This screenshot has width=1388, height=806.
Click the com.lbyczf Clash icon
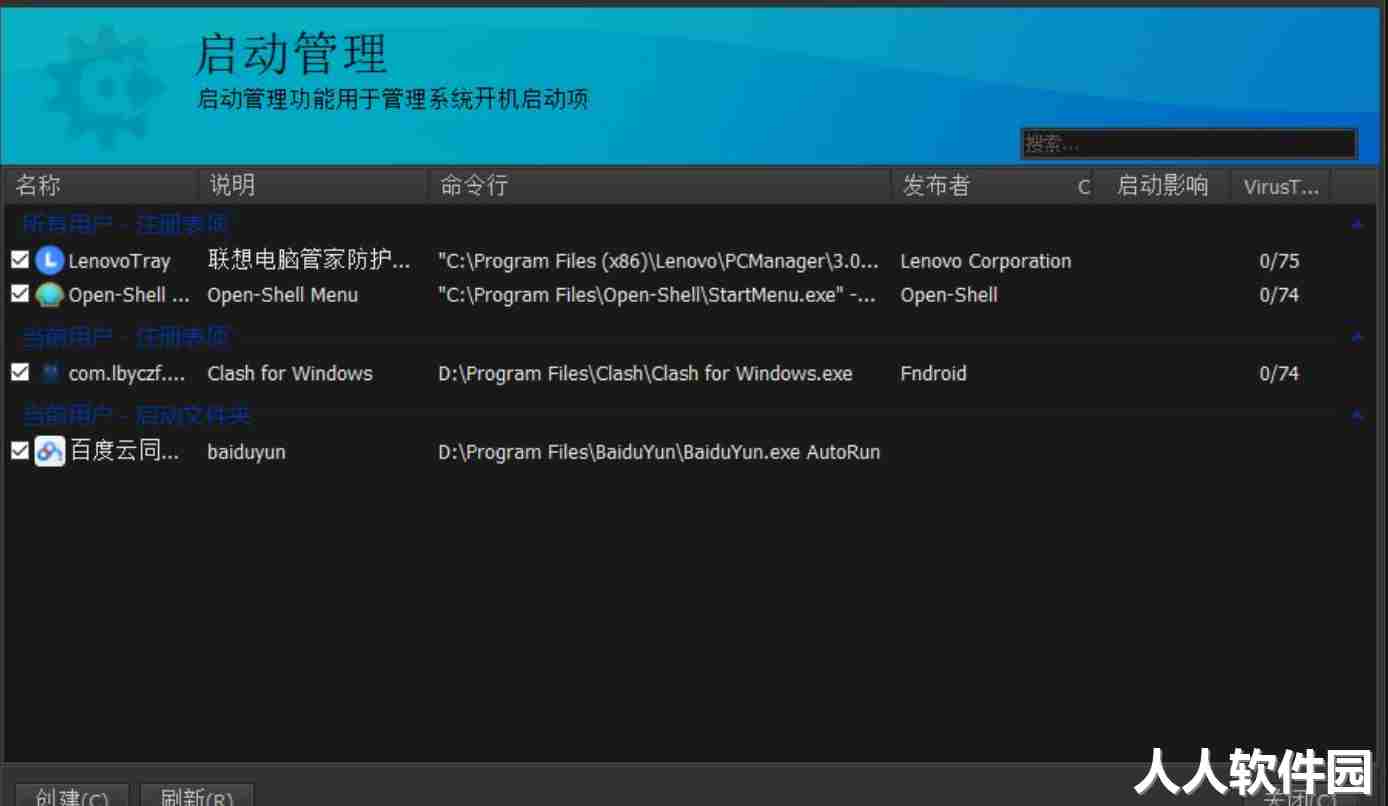coord(49,373)
